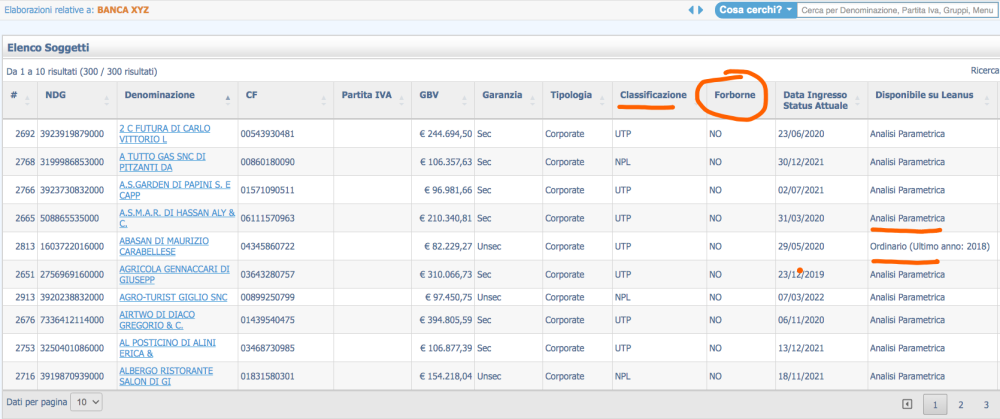Sort by CF column arrows
The width and height of the screenshot is (1000, 419).
pyautogui.click(x=322, y=96)
